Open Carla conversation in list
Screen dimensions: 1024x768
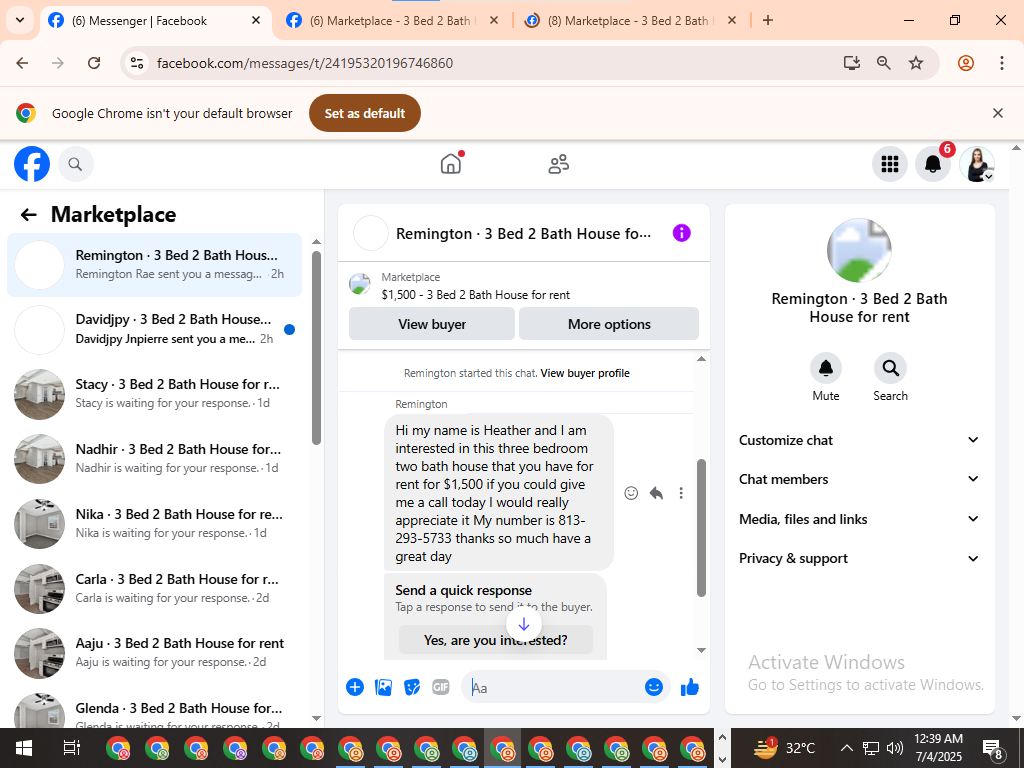tap(155, 588)
